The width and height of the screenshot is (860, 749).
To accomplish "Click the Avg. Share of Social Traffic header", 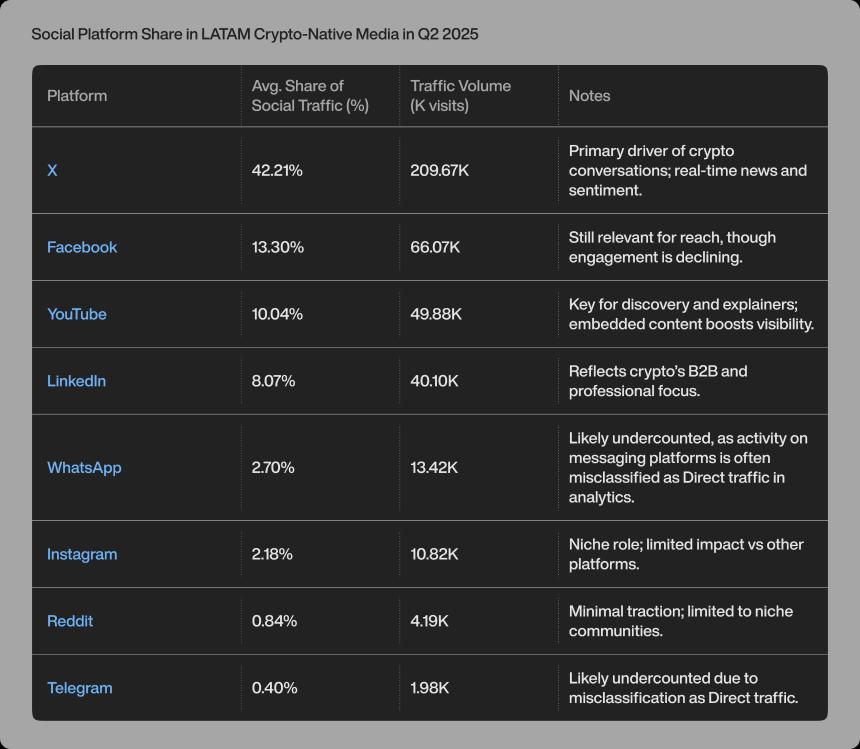I will [310, 96].
